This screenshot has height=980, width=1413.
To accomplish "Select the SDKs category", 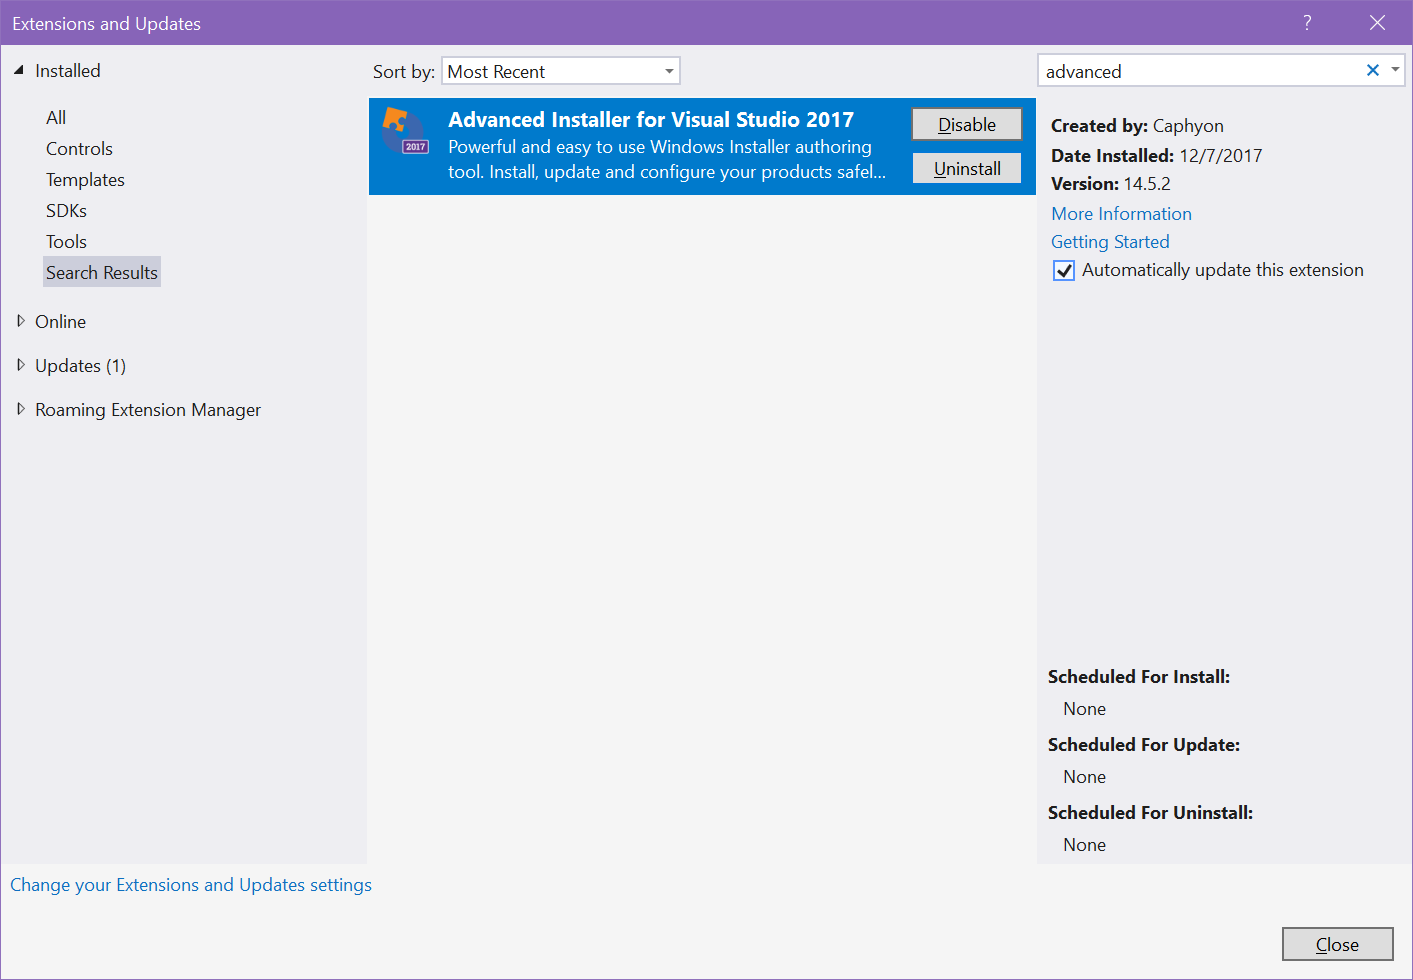I will pos(66,211).
